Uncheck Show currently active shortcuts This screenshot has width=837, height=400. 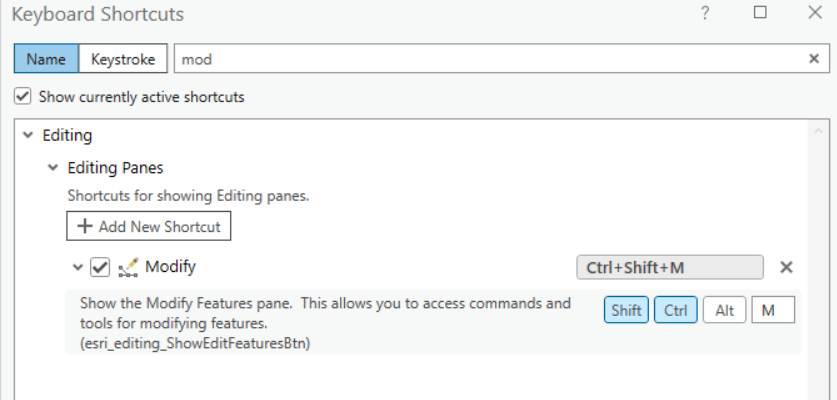(22, 97)
